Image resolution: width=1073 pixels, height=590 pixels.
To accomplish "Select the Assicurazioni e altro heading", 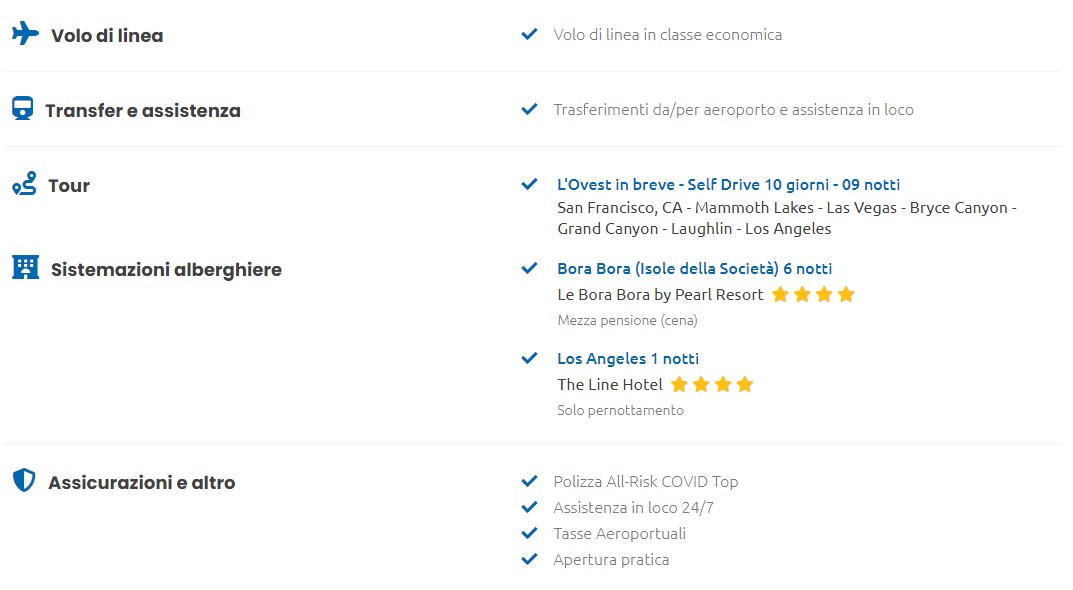I will (x=142, y=483).
